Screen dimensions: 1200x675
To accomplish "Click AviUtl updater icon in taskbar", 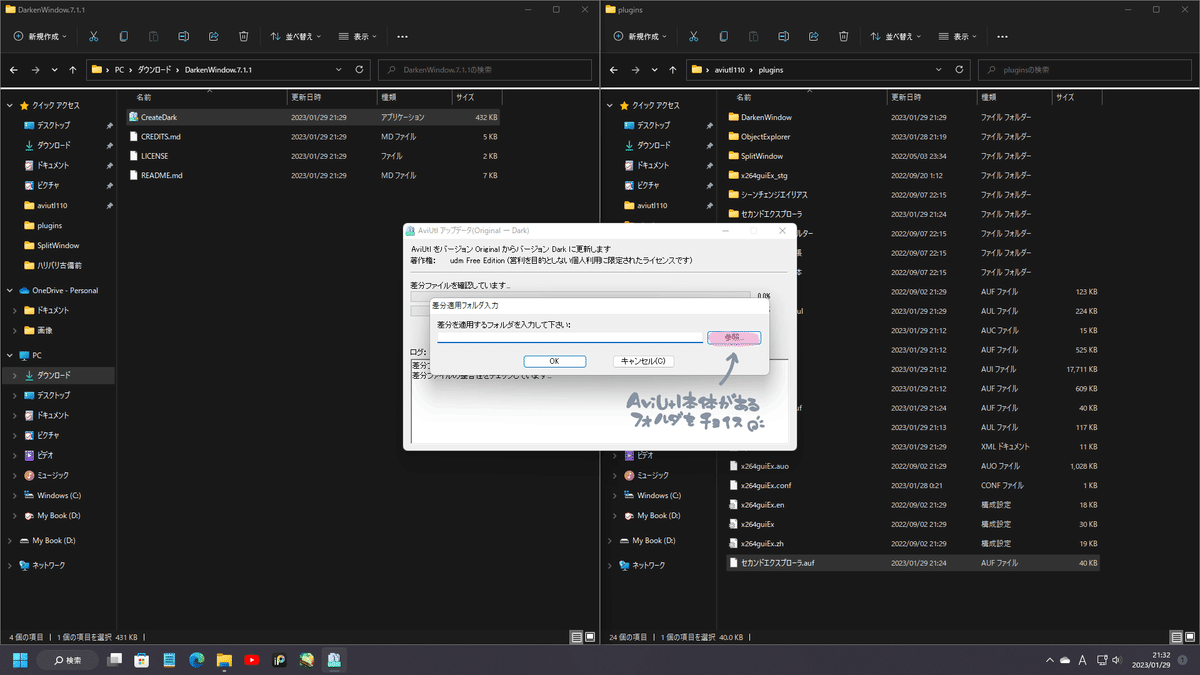I will pos(334,660).
